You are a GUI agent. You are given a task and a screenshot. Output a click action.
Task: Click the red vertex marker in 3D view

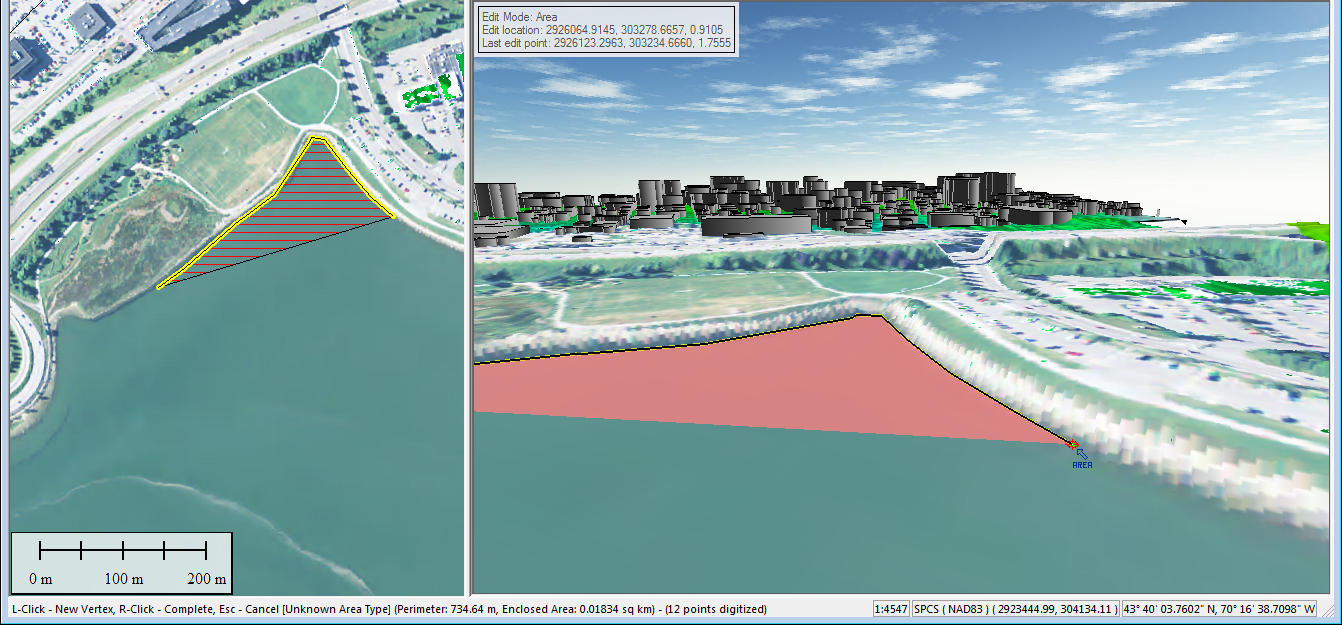coord(1071,444)
